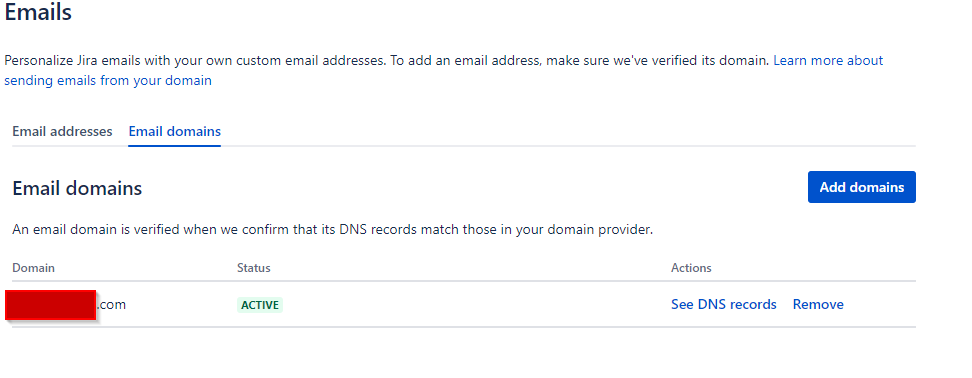Click the DNS records verification description text
Viewport: 972px width, 378px height.
pos(332,230)
